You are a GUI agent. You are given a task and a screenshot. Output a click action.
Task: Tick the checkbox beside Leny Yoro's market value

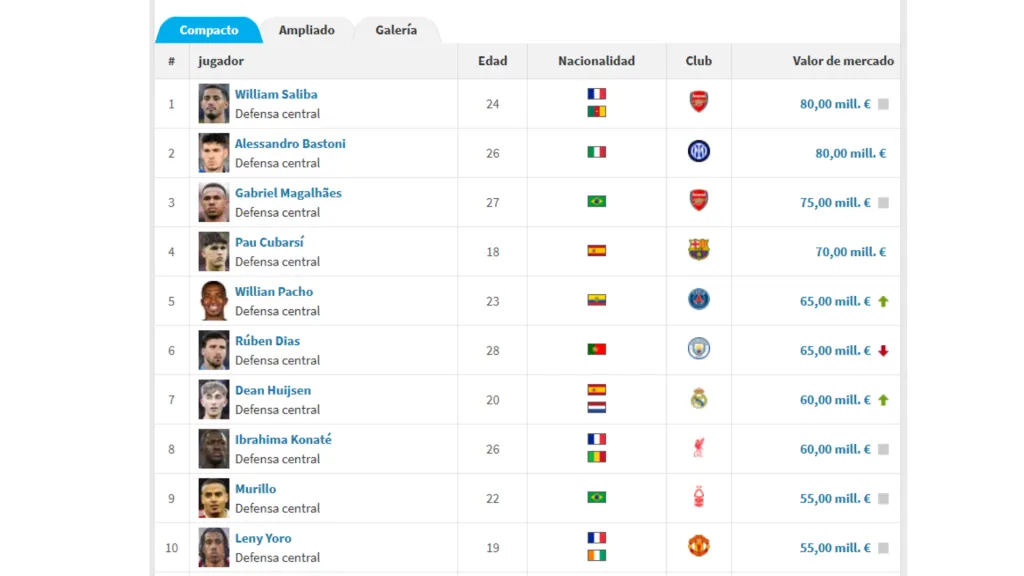(x=881, y=548)
